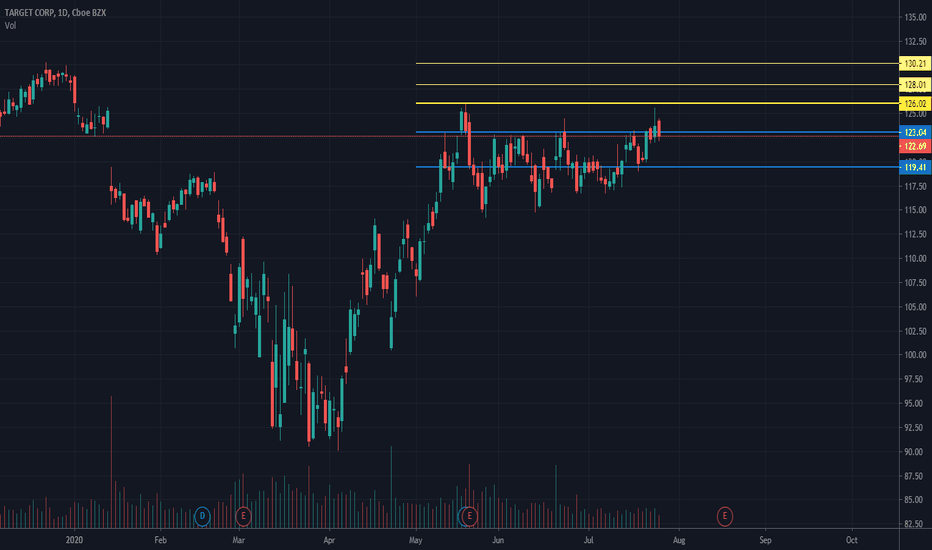
Task: Click the 92.50 price axis label
Action: click(915, 428)
